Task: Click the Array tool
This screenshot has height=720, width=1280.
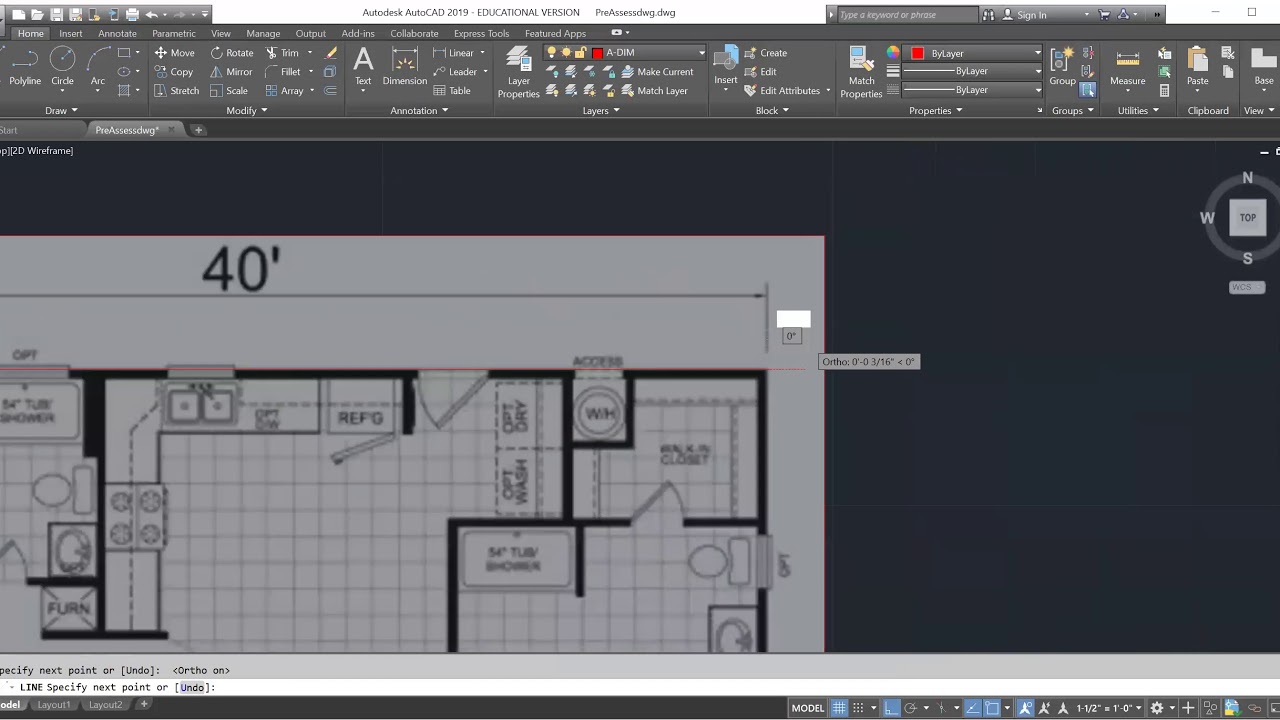Action: point(285,91)
